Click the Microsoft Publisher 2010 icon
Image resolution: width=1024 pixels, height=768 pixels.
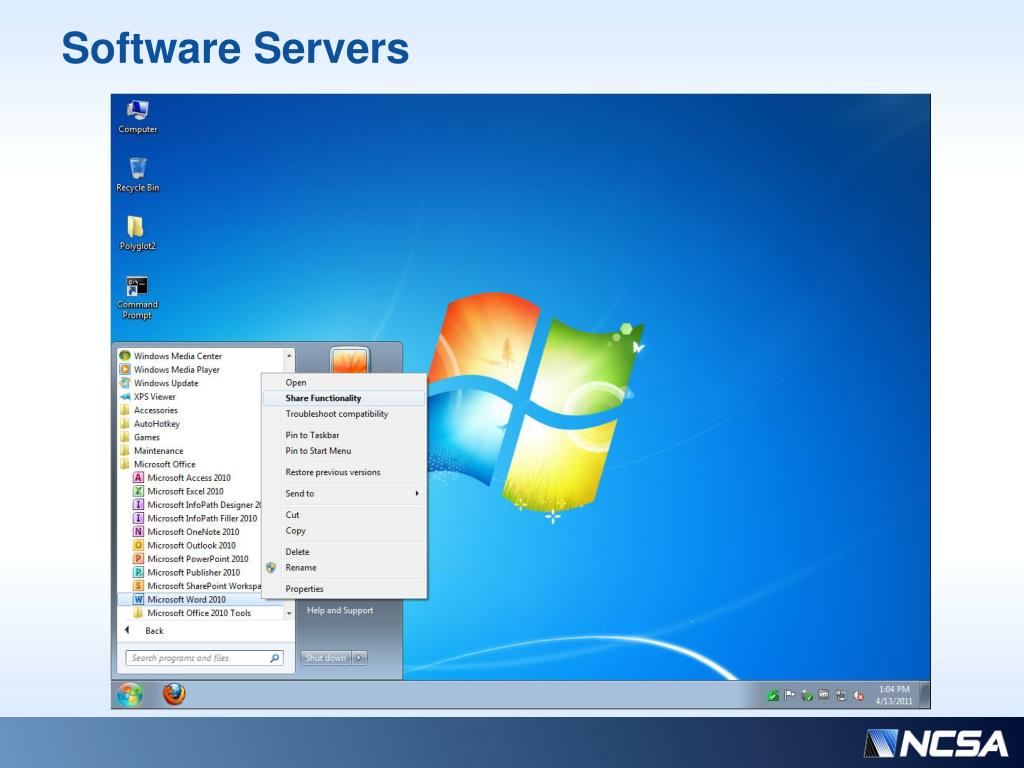point(138,572)
